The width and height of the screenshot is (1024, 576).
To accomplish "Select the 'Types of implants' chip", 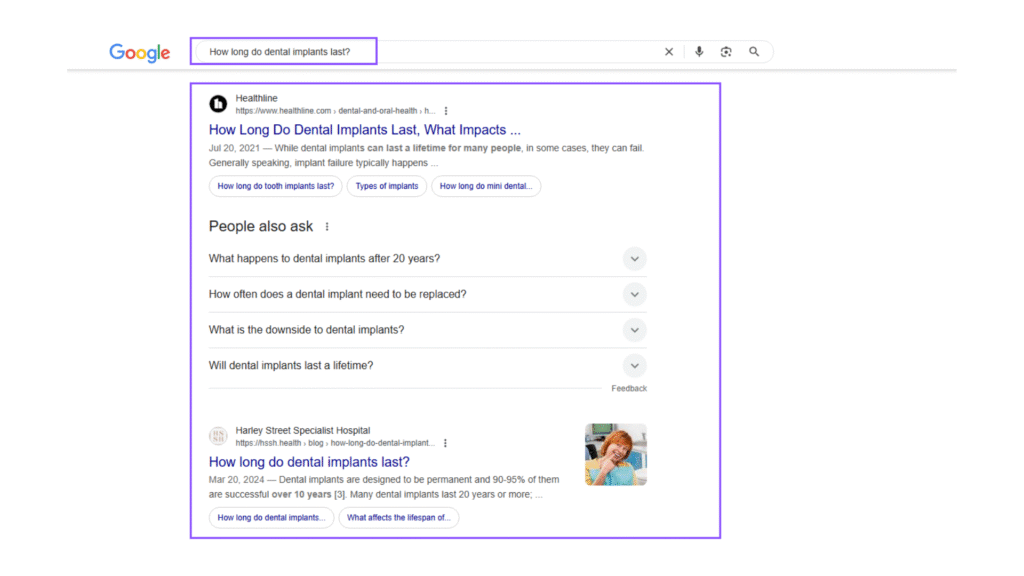I will (x=387, y=186).
